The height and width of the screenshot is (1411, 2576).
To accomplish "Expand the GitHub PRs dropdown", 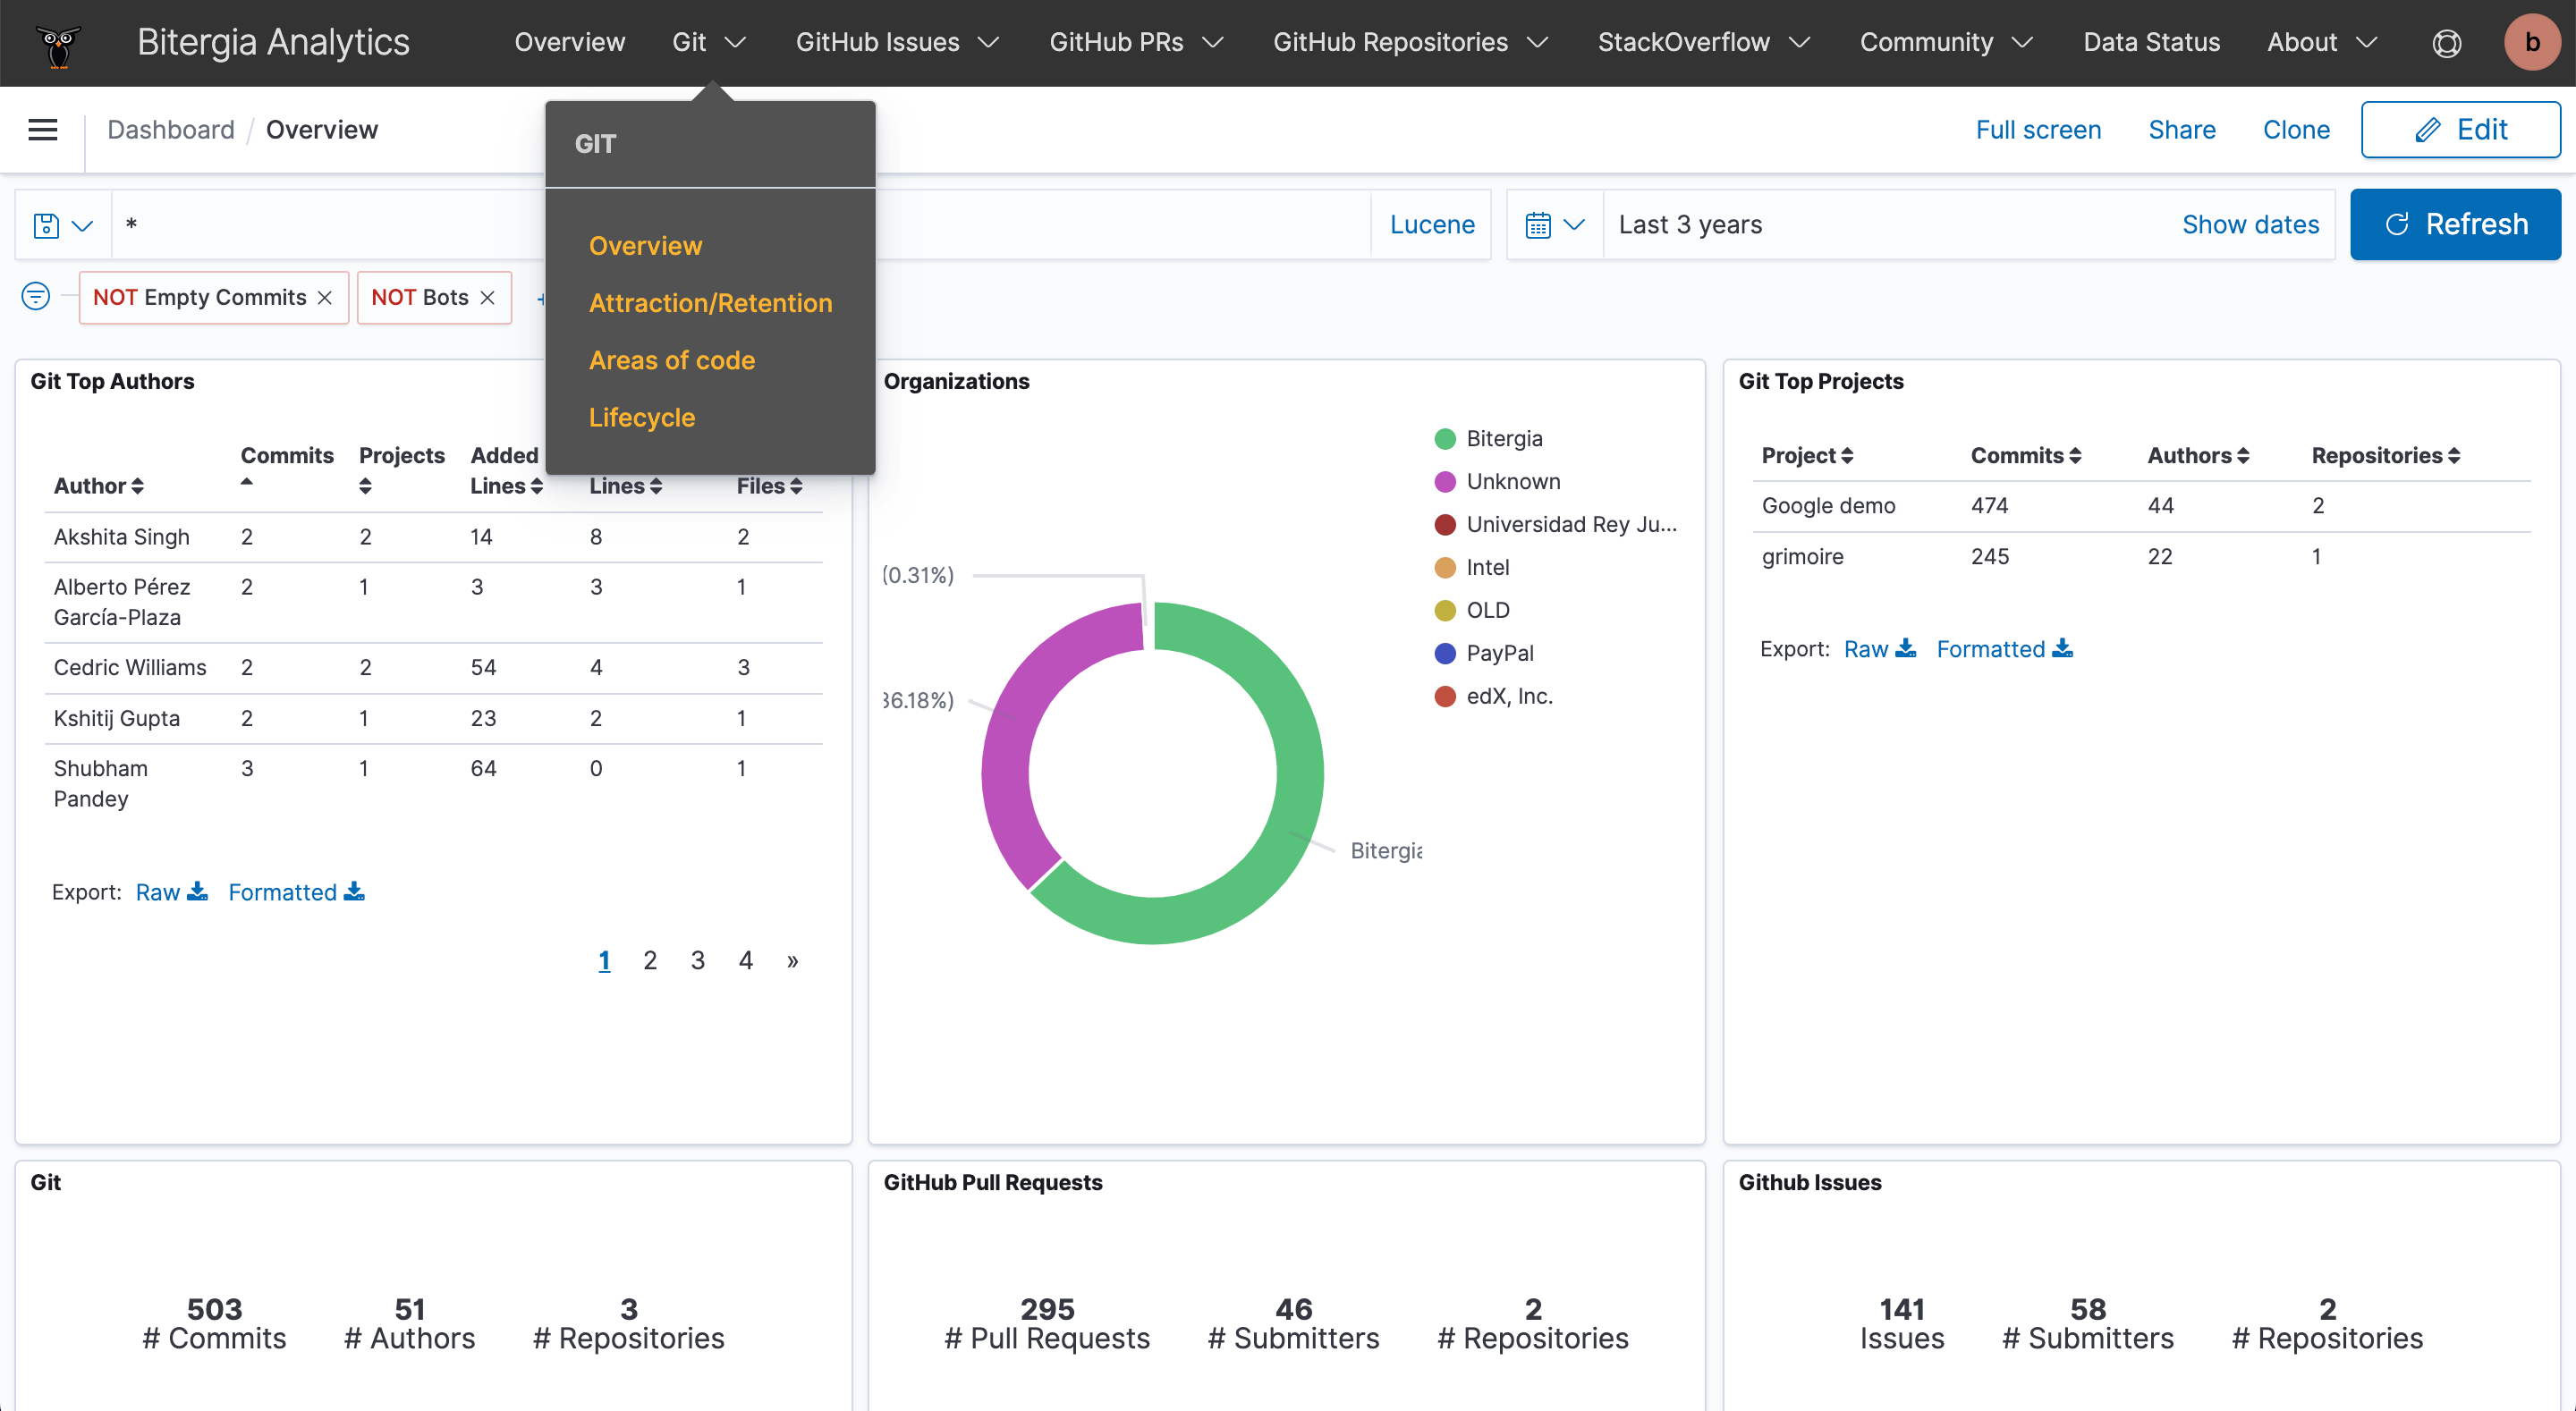I will click(x=1136, y=43).
